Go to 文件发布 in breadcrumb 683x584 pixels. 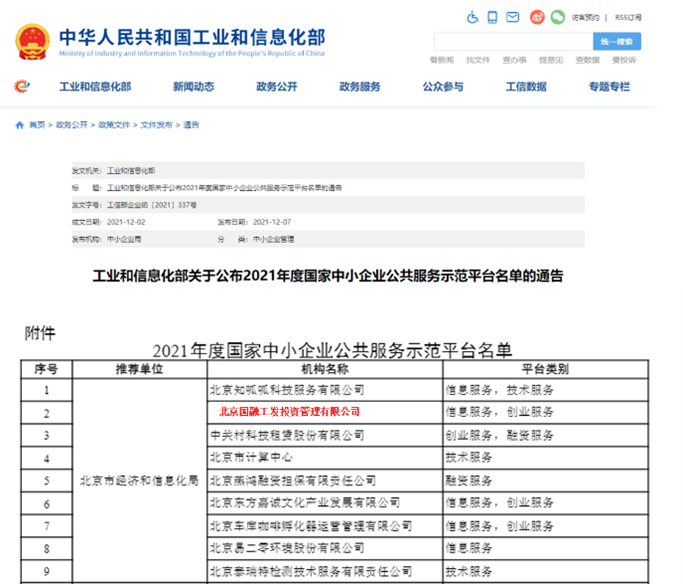click(156, 125)
